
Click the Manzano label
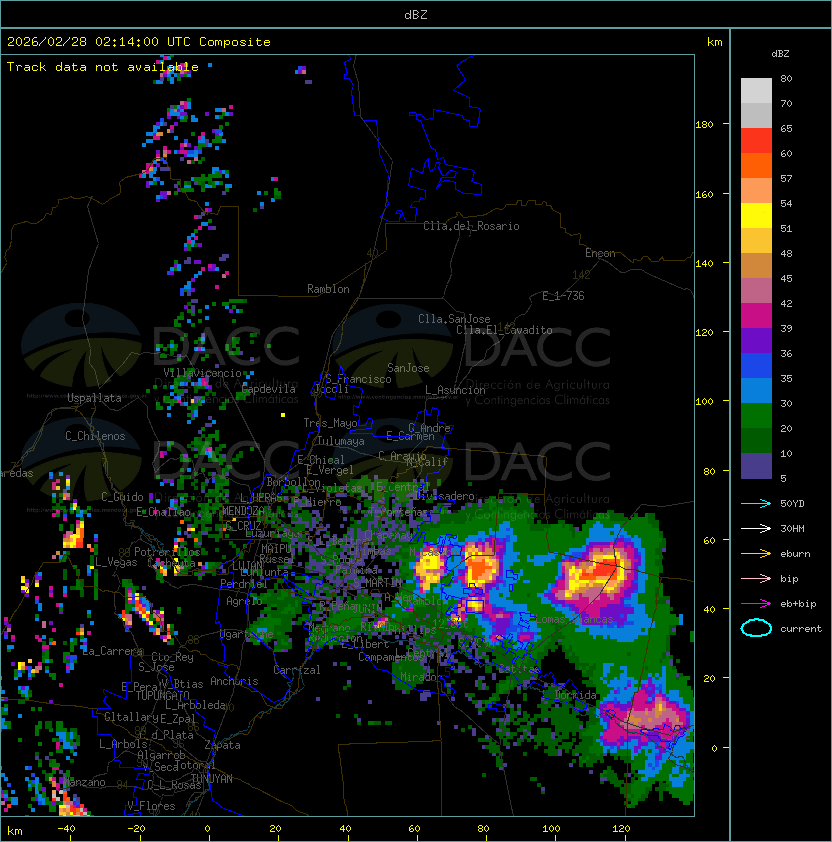(84, 782)
